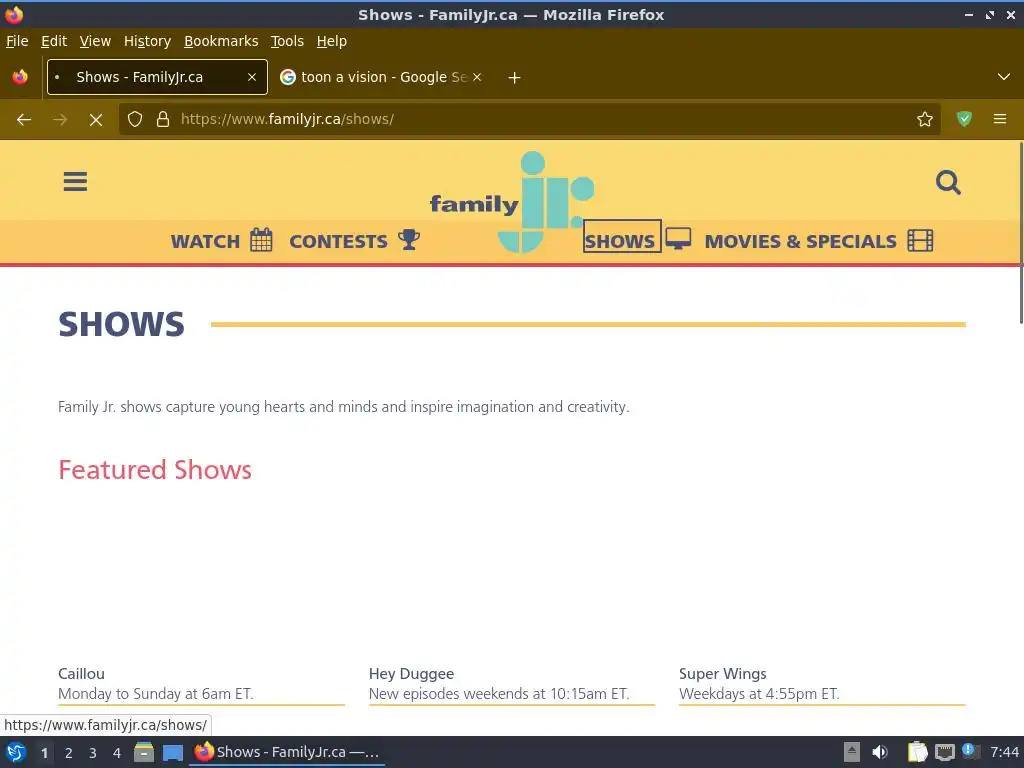
Task: Click the URL address bar field
Action: (529, 119)
